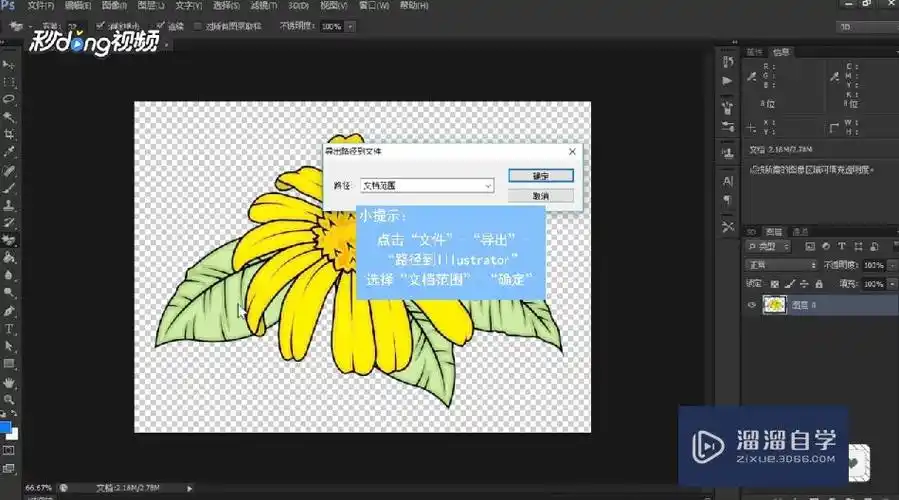Enable the 对所有图层取样 checkbox
Viewport: 899px width, 500px height.
(198, 25)
